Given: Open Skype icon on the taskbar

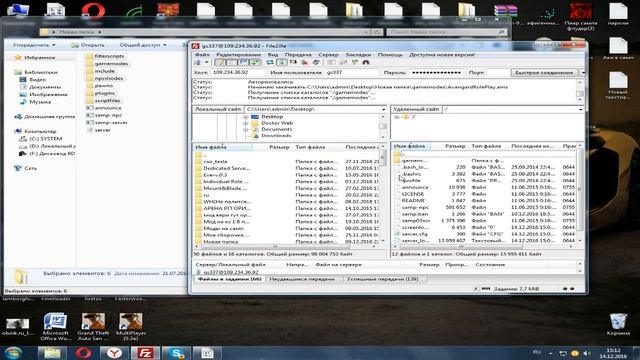Looking at the screenshot, I should point(176,353).
